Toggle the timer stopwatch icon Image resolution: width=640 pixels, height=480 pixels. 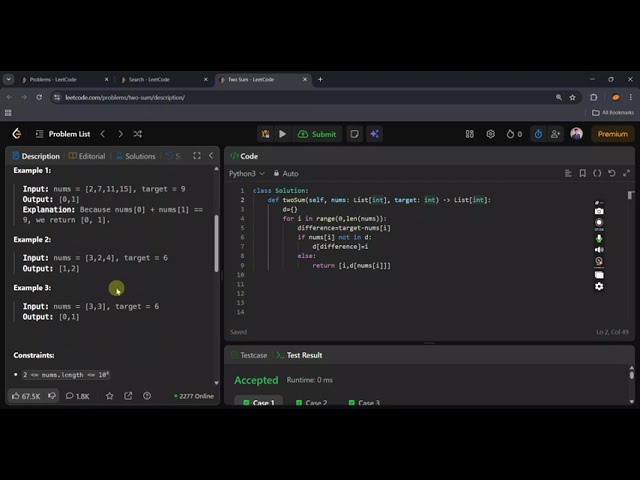click(x=538, y=134)
